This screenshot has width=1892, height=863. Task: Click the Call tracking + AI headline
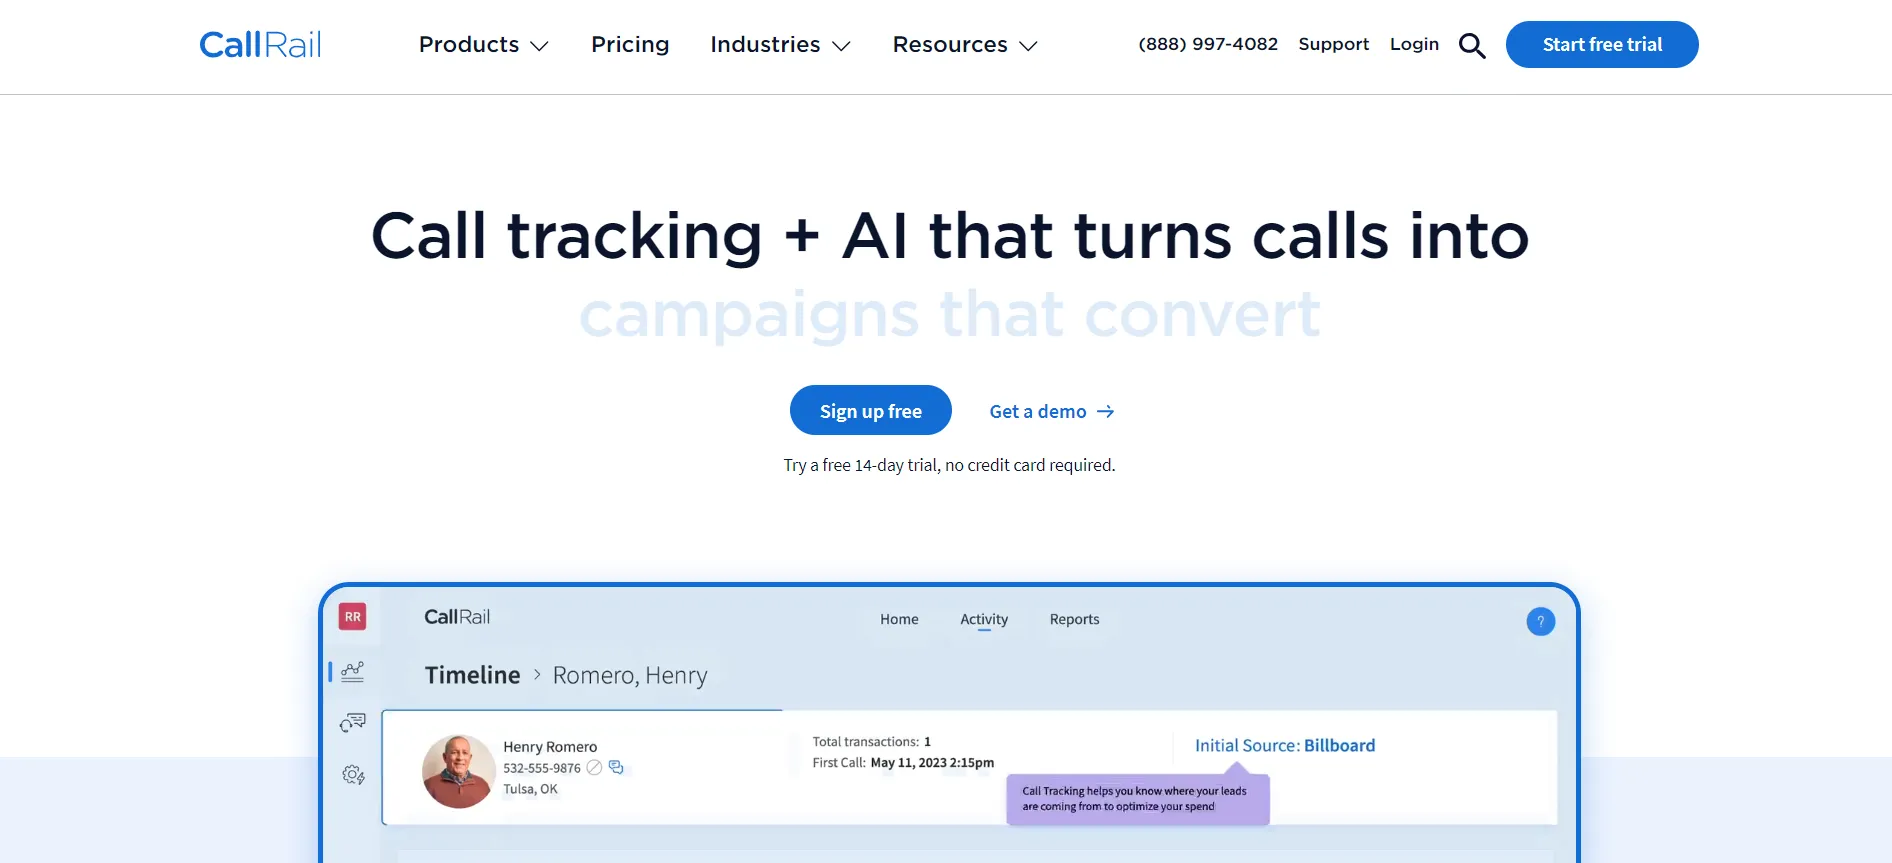coord(950,236)
